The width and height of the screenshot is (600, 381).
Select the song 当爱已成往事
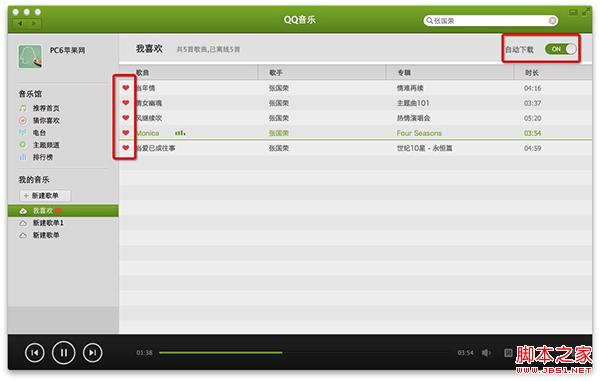coord(156,148)
